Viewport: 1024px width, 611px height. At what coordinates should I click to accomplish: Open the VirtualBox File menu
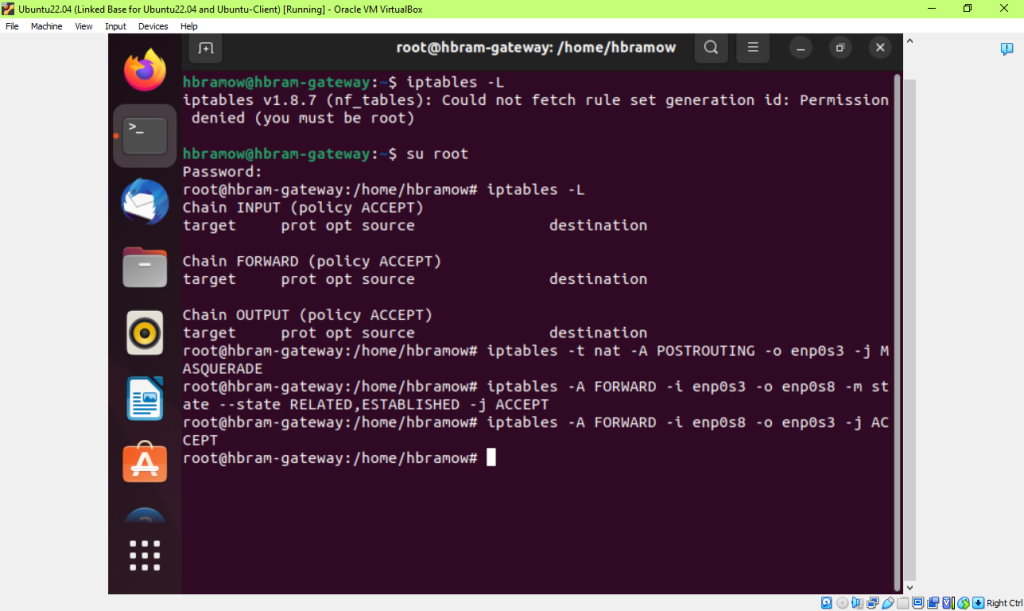[x=12, y=26]
